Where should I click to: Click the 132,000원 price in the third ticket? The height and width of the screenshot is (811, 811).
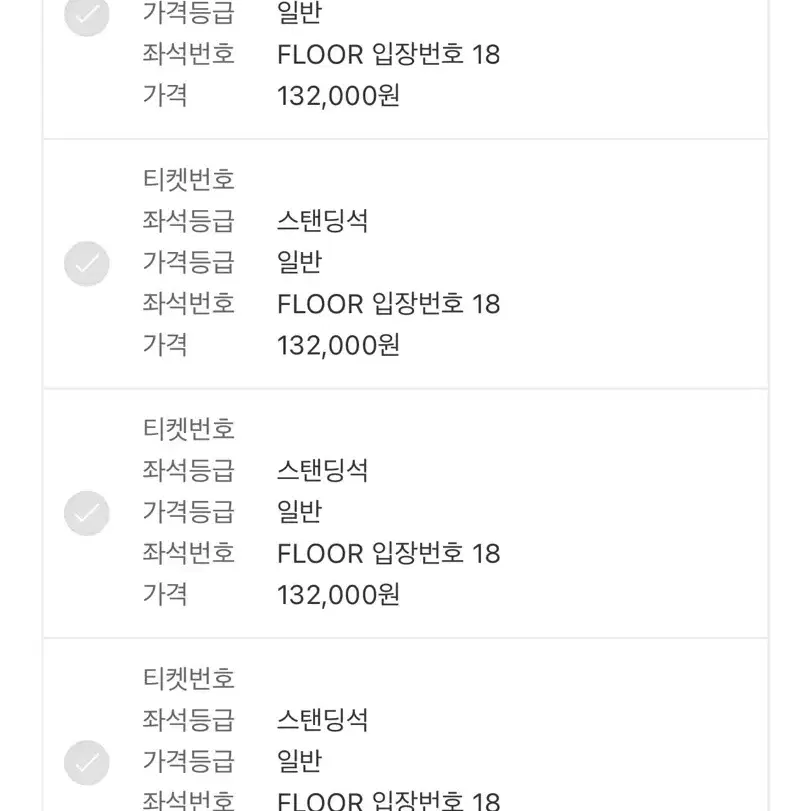(338, 594)
